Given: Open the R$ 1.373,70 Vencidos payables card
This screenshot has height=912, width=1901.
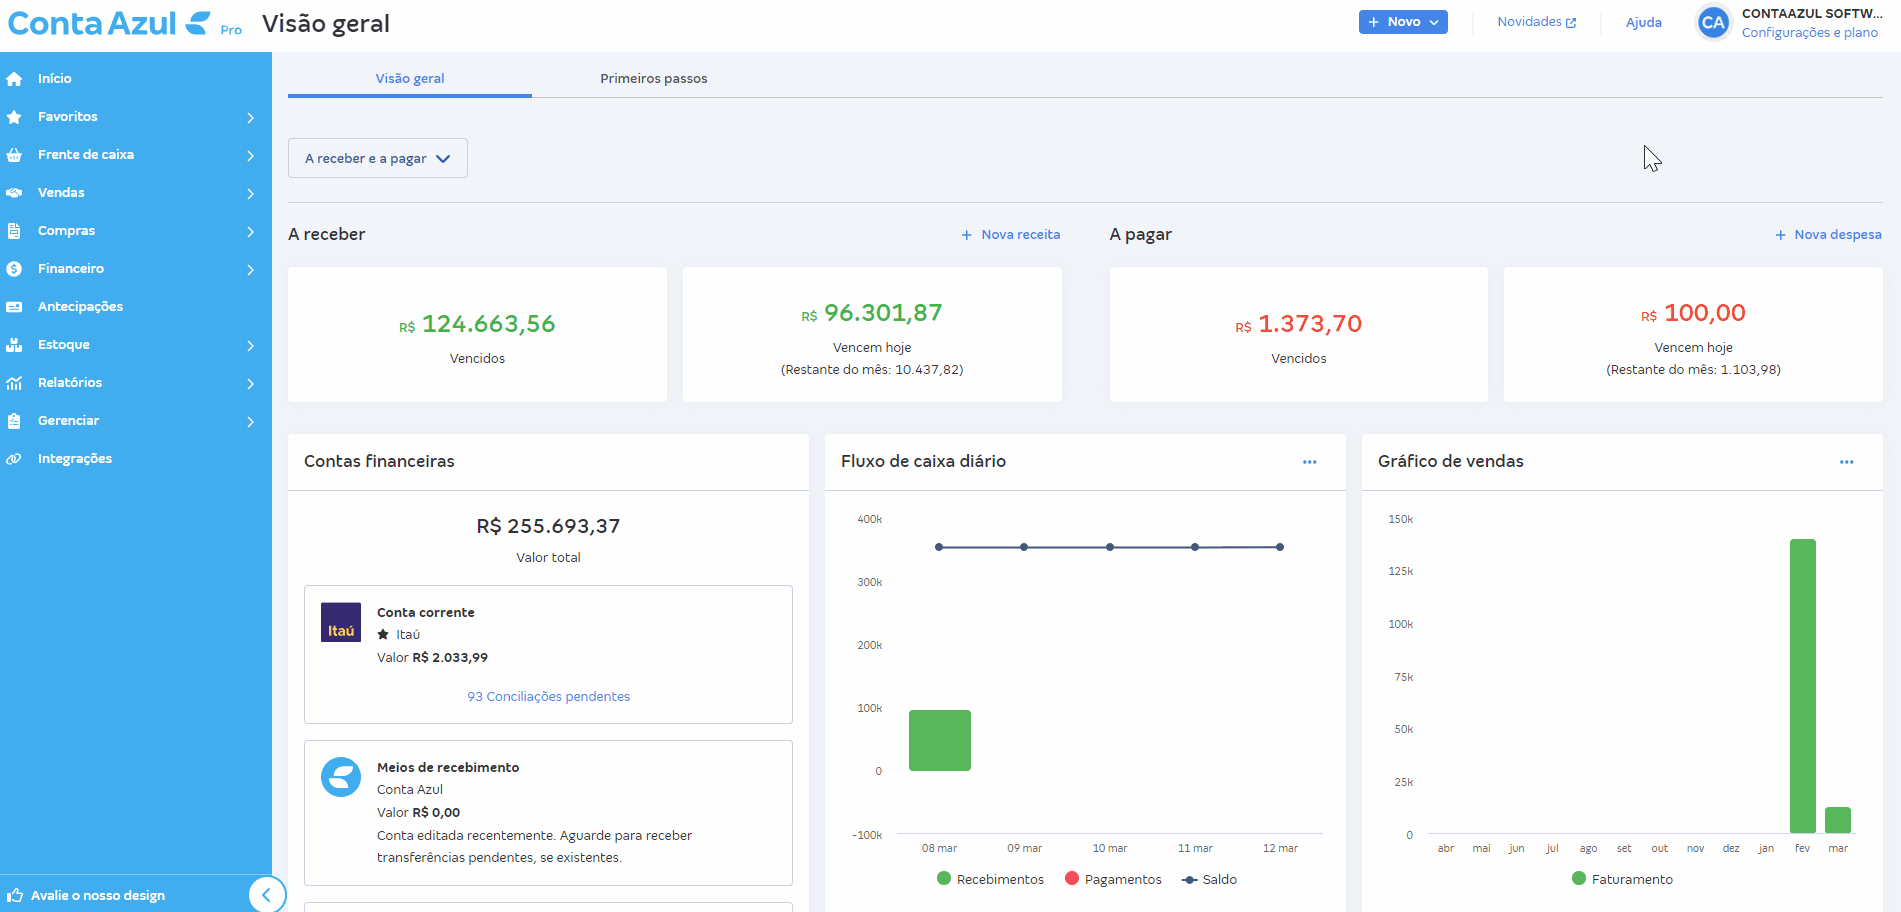Looking at the screenshot, I should coord(1299,334).
